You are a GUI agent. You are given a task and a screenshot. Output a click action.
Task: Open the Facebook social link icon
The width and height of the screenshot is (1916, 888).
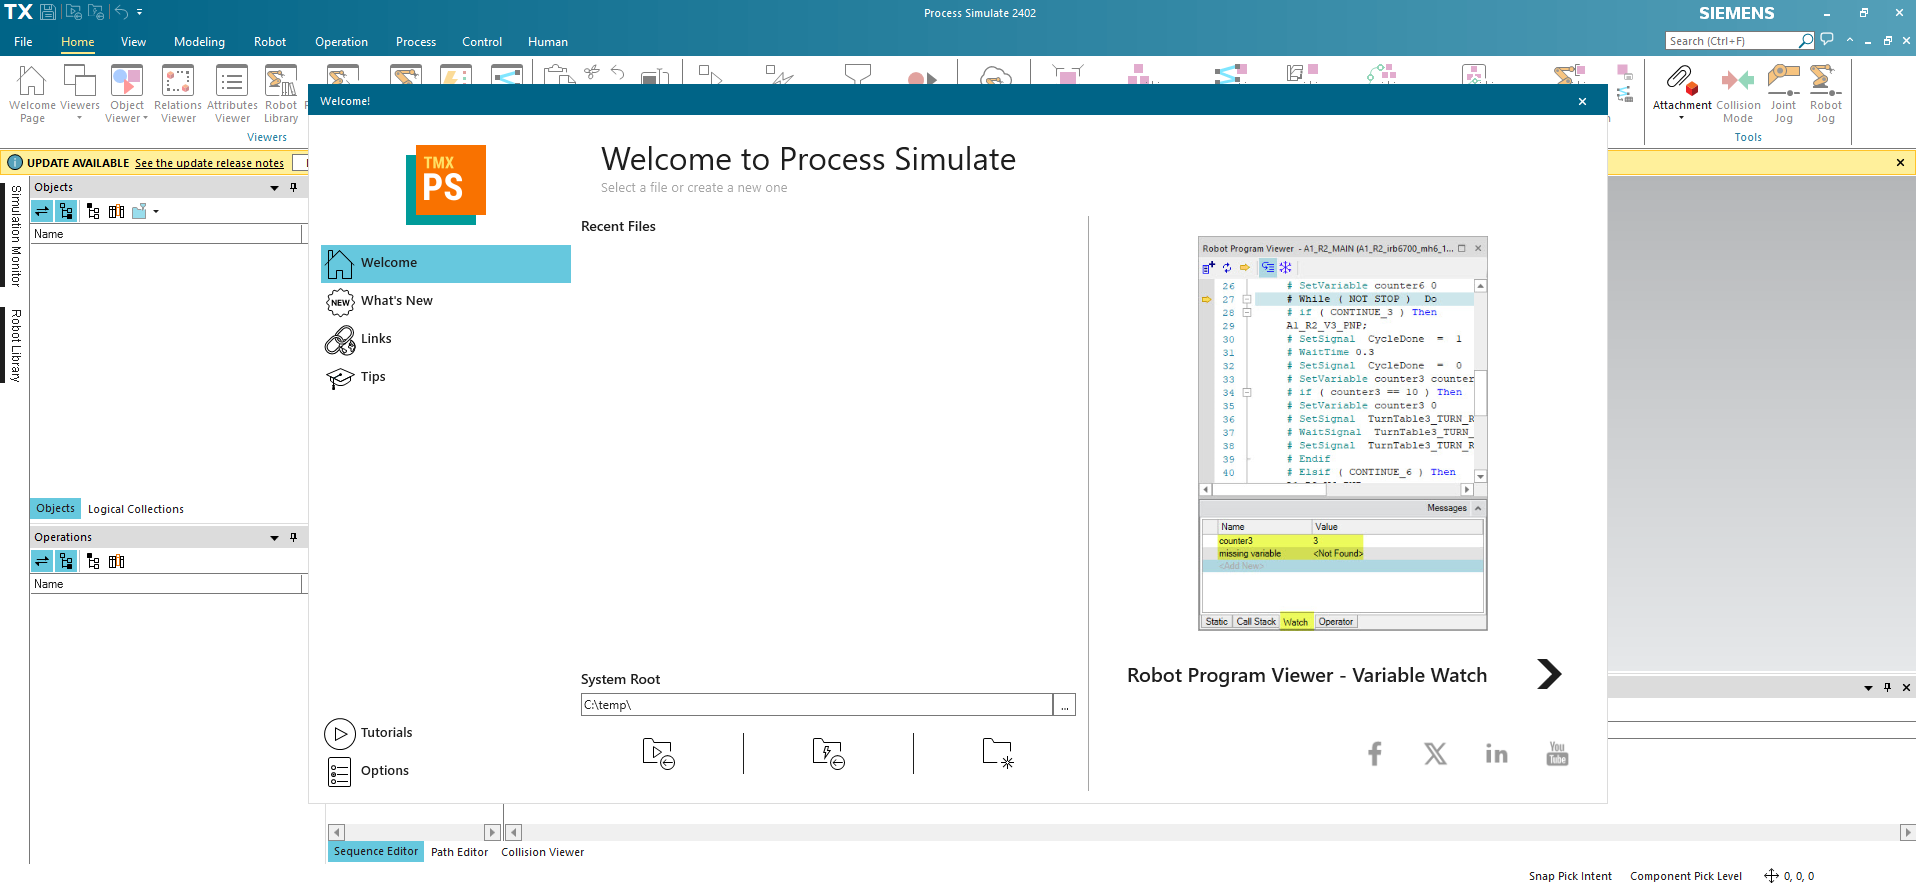coord(1375,754)
